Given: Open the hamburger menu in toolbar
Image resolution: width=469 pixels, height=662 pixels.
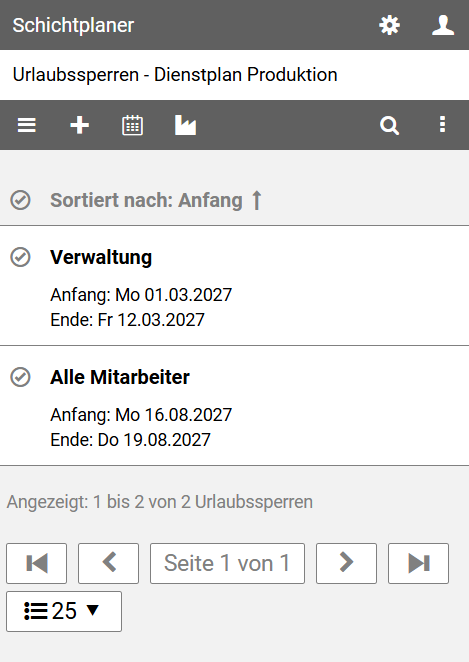Looking at the screenshot, I should click(x=27, y=125).
